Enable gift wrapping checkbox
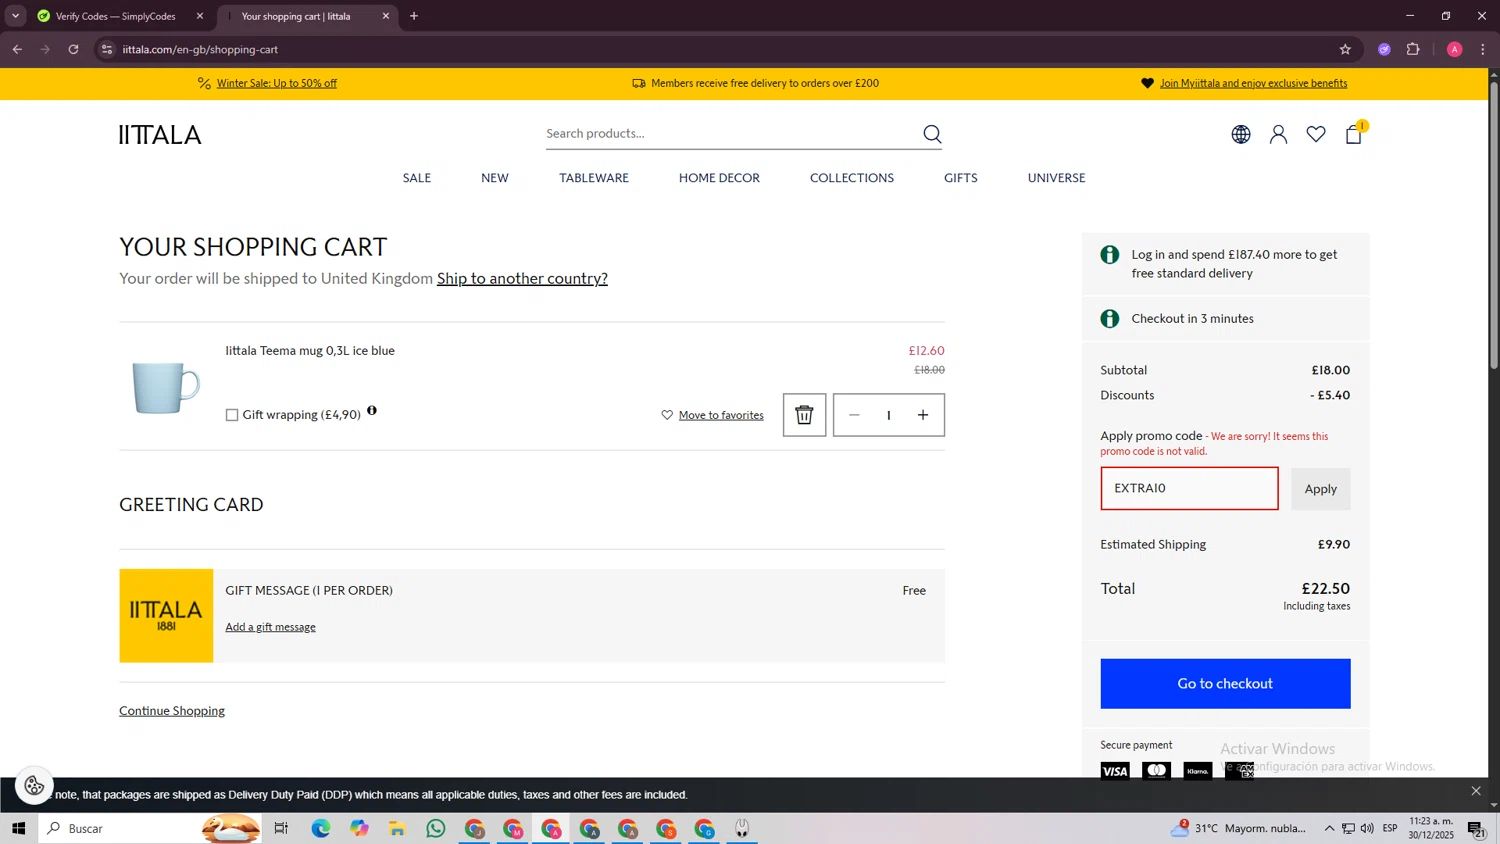This screenshot has height=844, width=1500. click(232, 415)
